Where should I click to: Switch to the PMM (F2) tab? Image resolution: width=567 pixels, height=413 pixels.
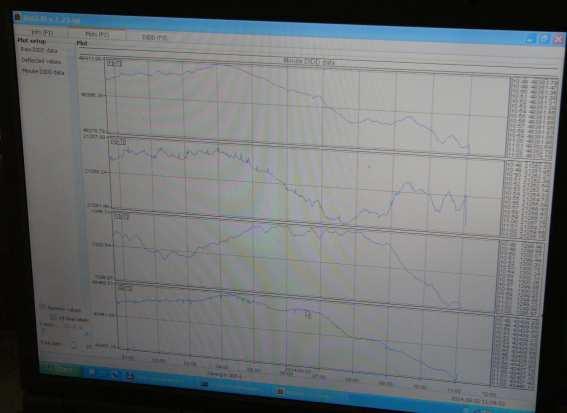click(97, 35)
